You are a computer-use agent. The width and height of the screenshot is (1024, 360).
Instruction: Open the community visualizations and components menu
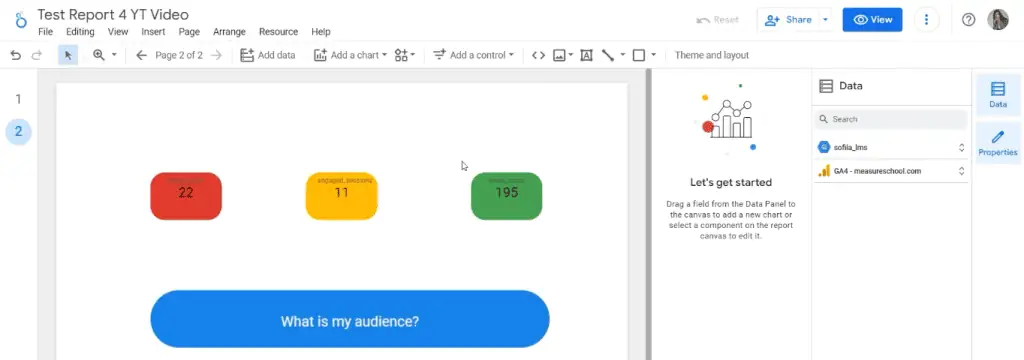pos(405,56)
